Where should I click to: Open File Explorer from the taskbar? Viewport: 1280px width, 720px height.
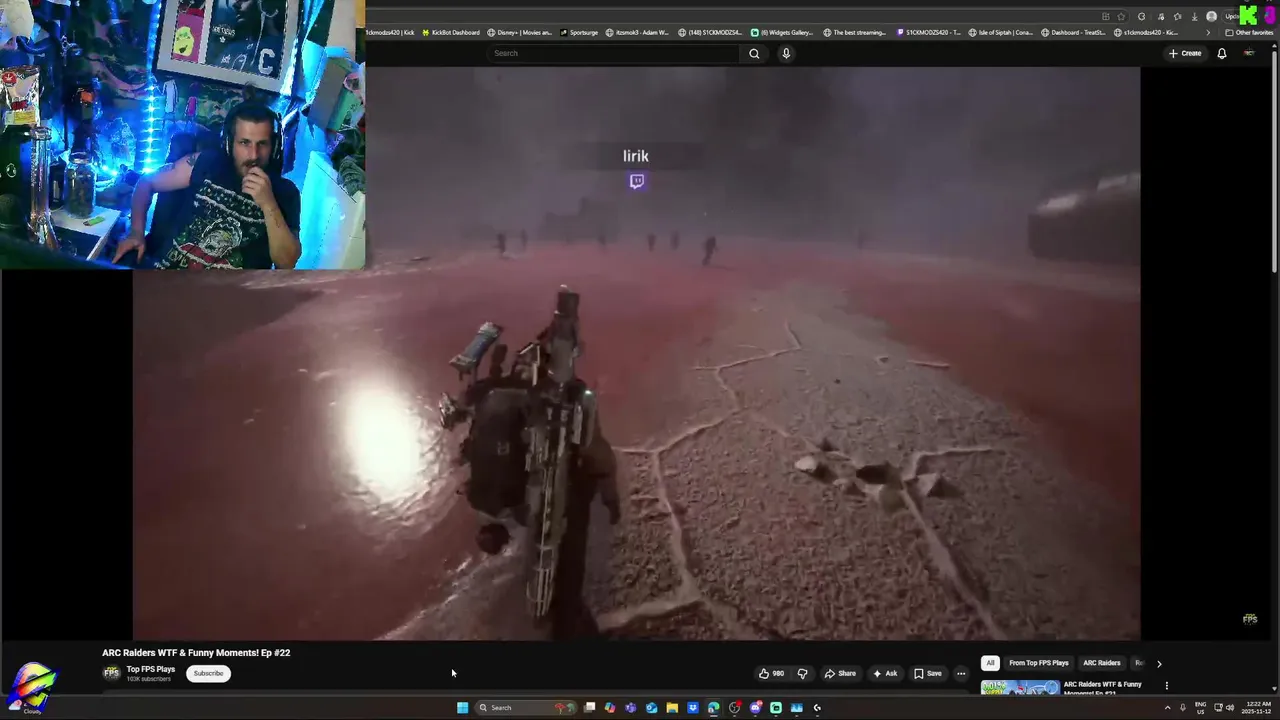(x=672, y=708)
